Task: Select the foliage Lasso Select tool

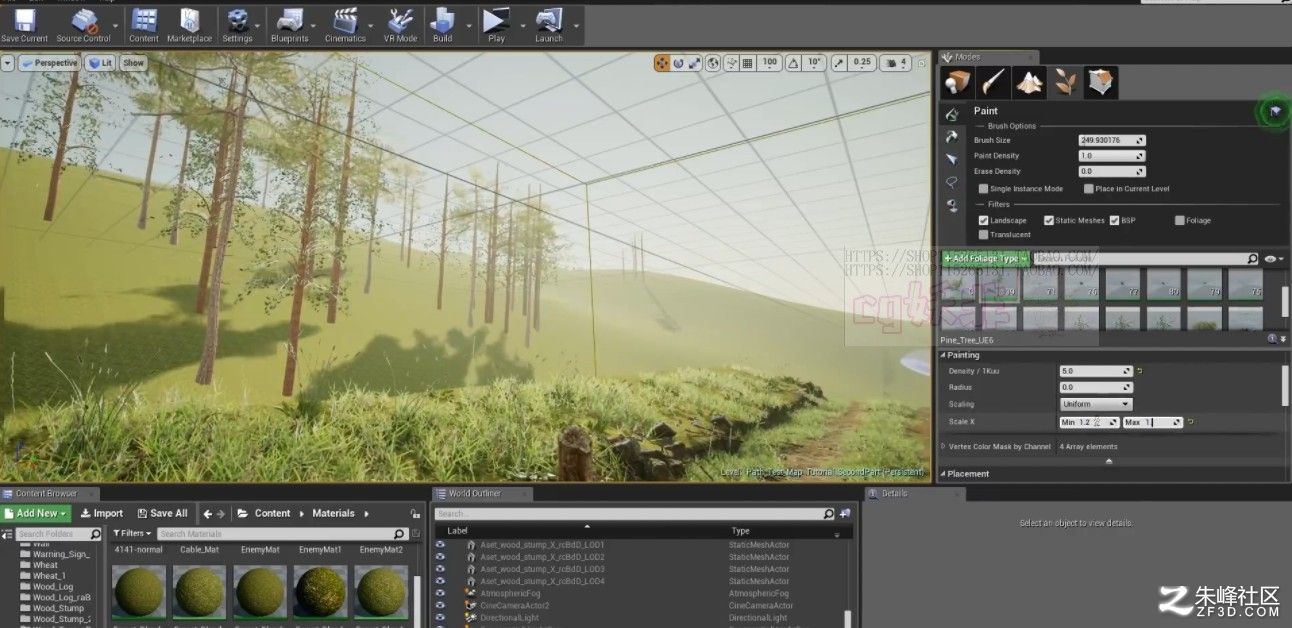Action: [952, 183]
